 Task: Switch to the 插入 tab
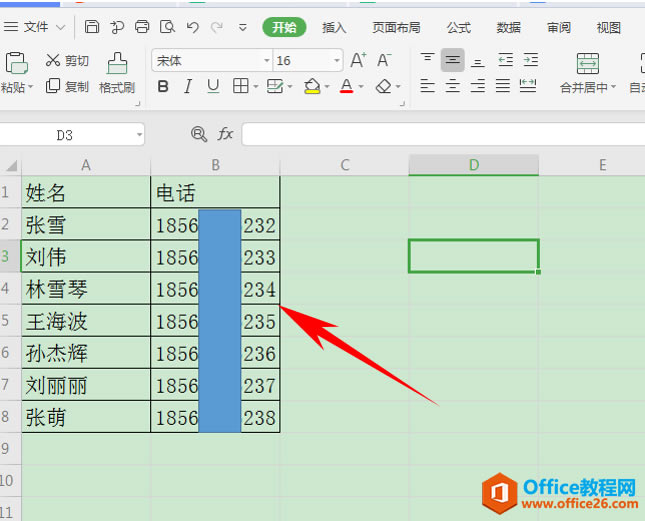coord(334,28)
